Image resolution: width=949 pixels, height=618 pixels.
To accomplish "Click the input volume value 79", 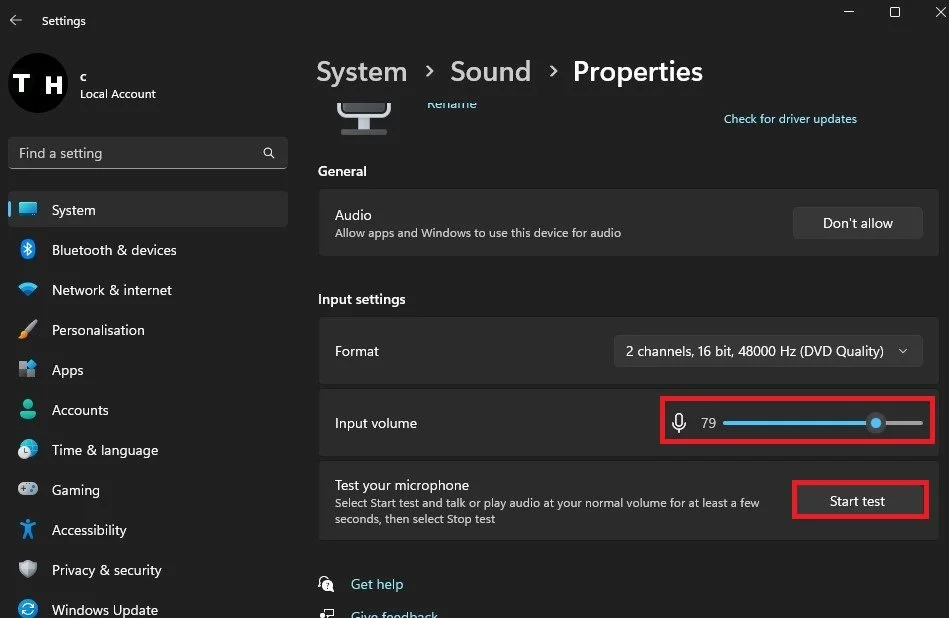I will pyautogui.click(x=708, y=423).
